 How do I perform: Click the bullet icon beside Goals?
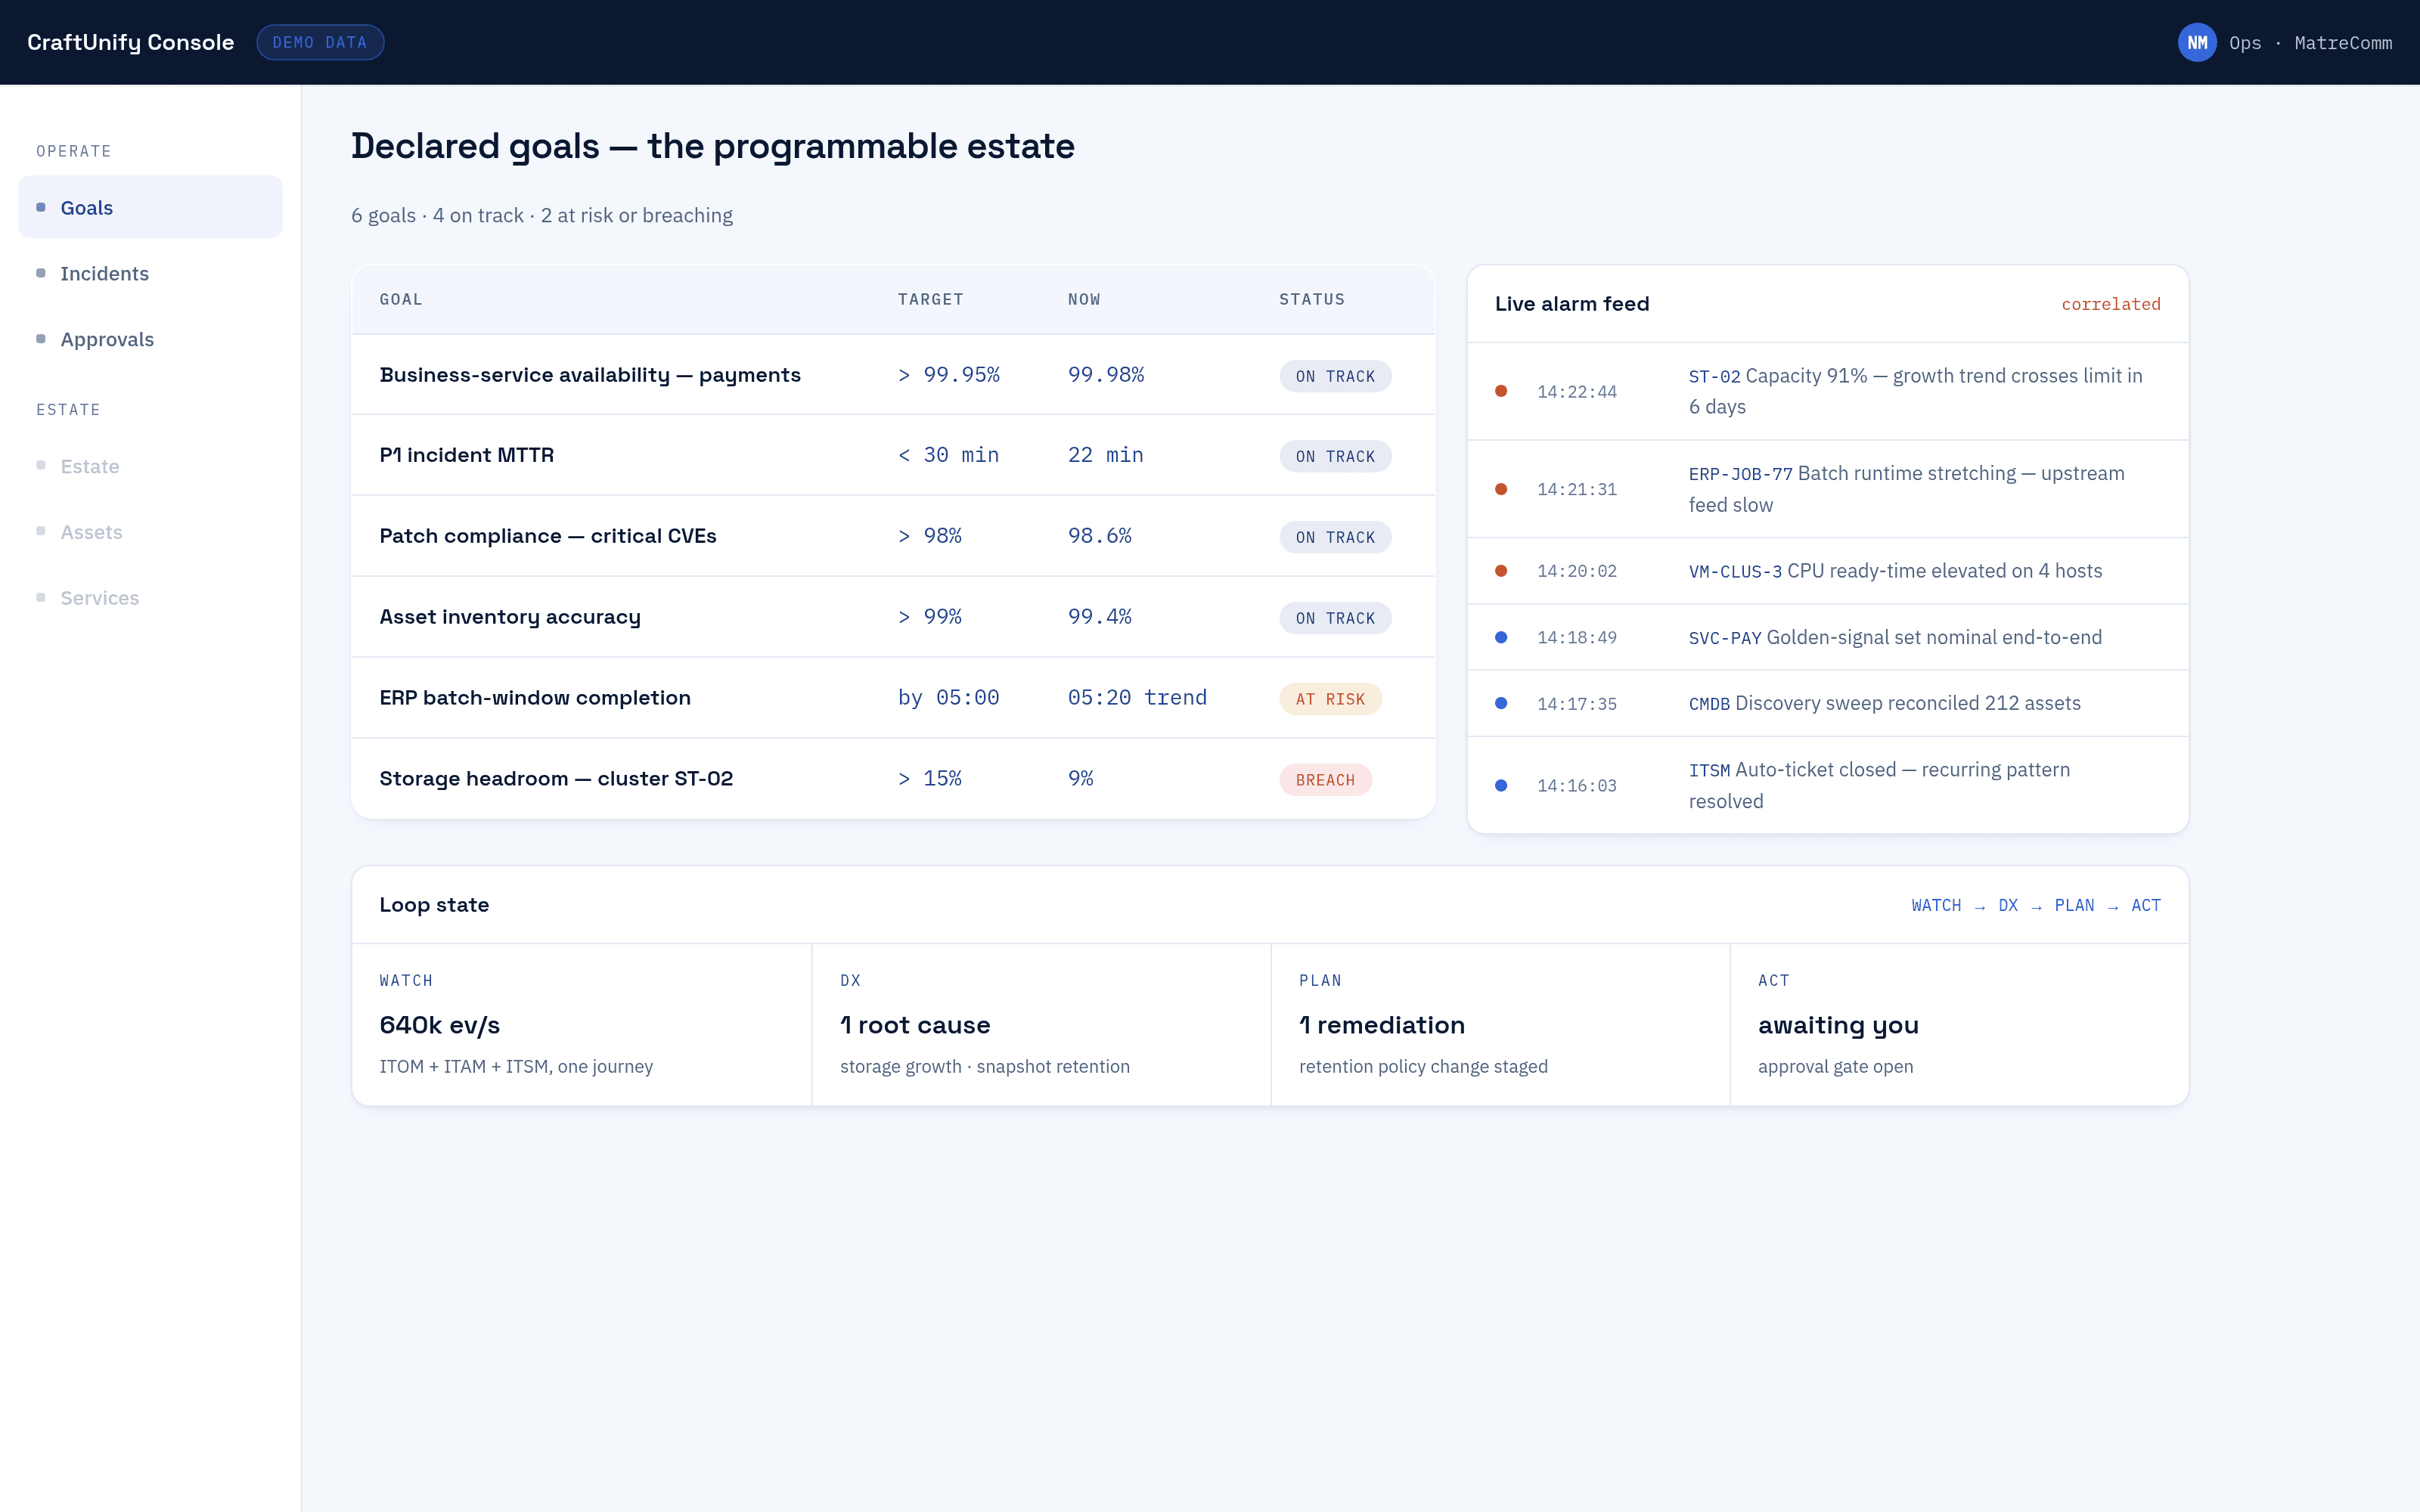pos(41,207)
